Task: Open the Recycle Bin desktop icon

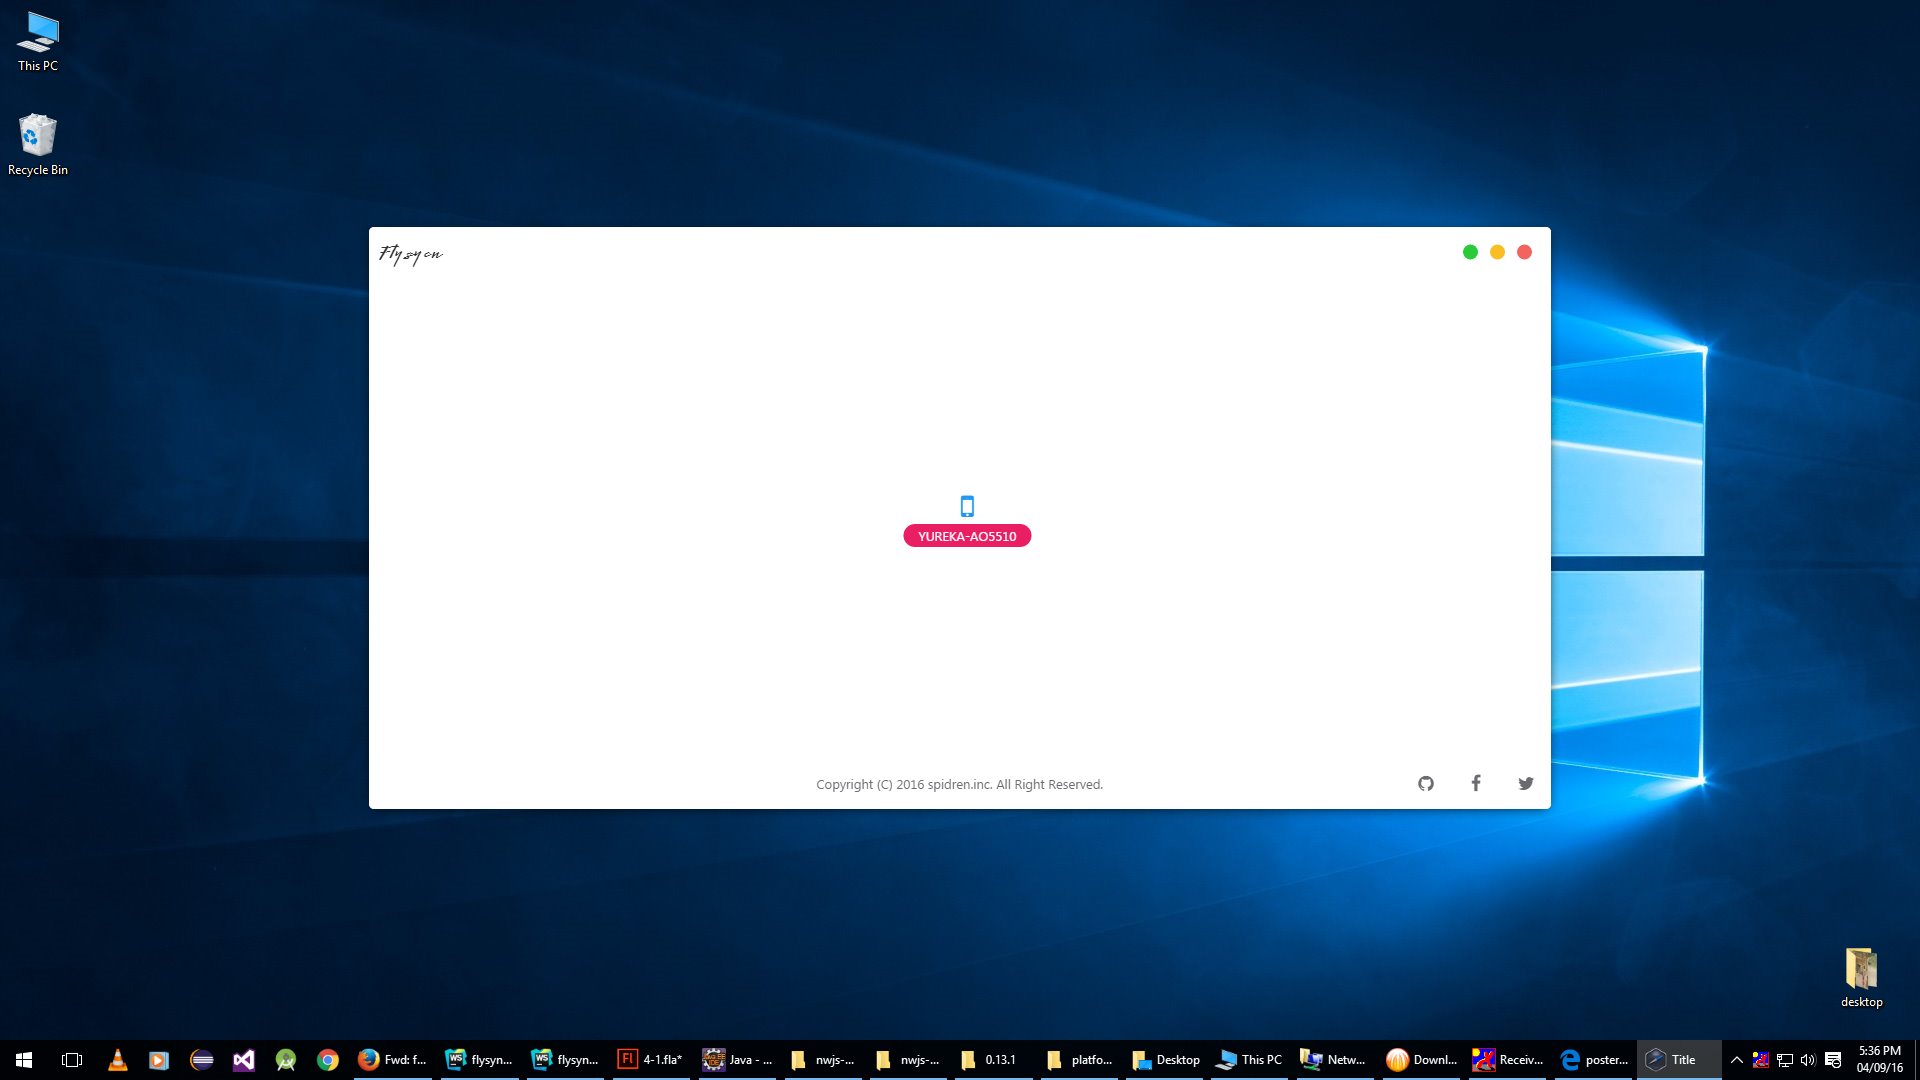Action: 38,143
